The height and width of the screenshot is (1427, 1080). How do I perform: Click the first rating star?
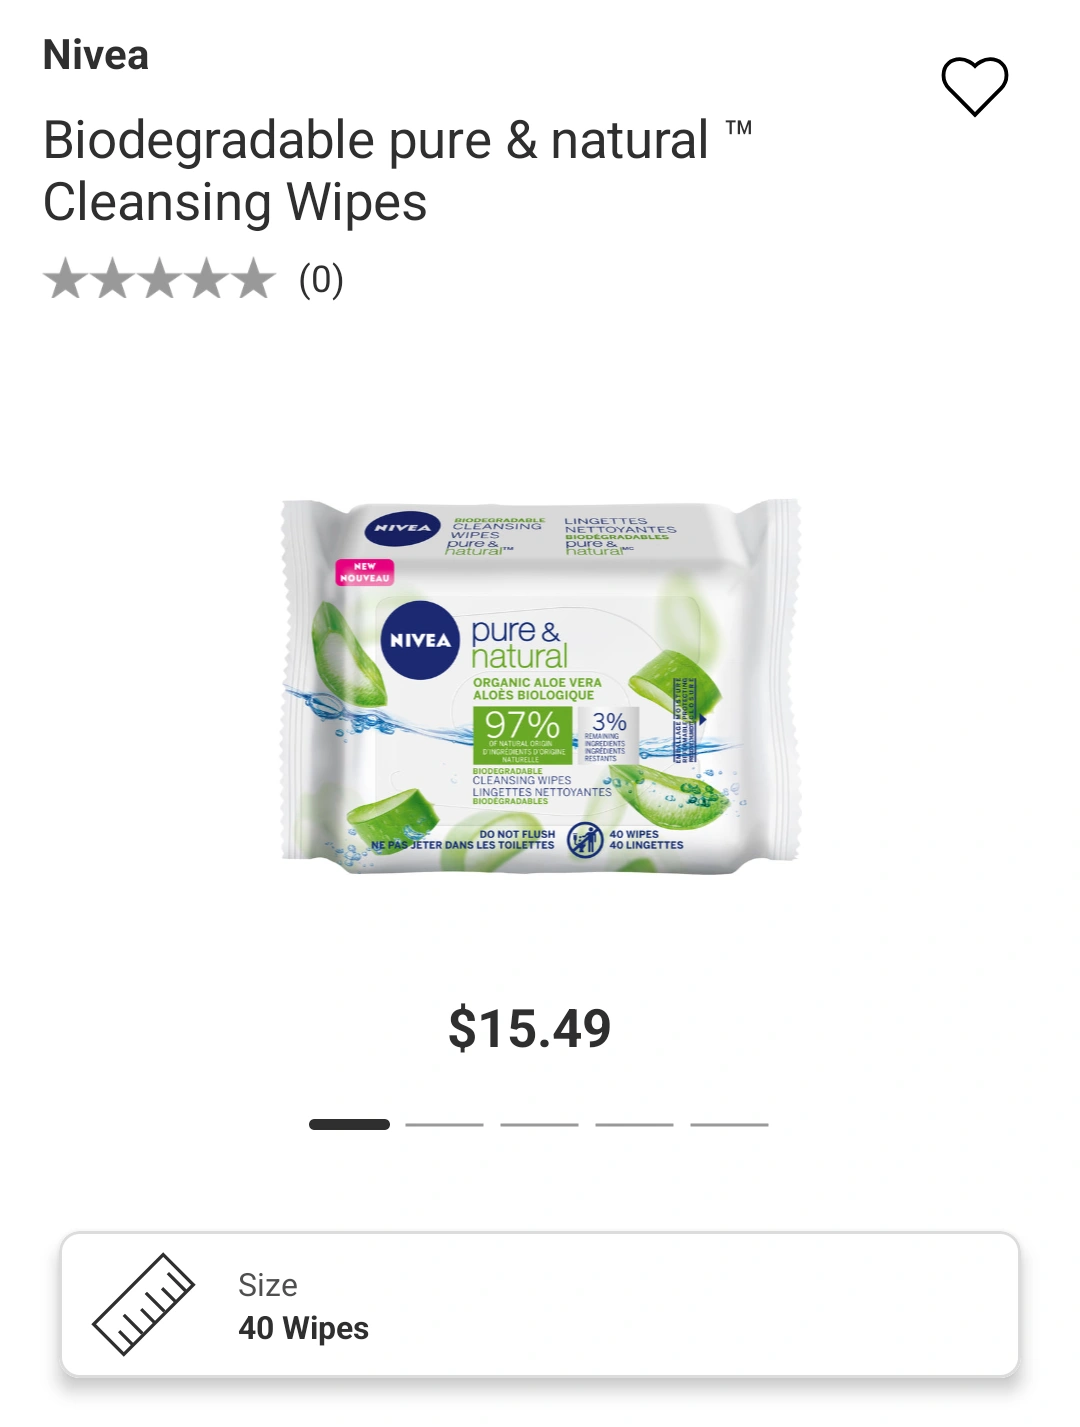pos(66,279)
